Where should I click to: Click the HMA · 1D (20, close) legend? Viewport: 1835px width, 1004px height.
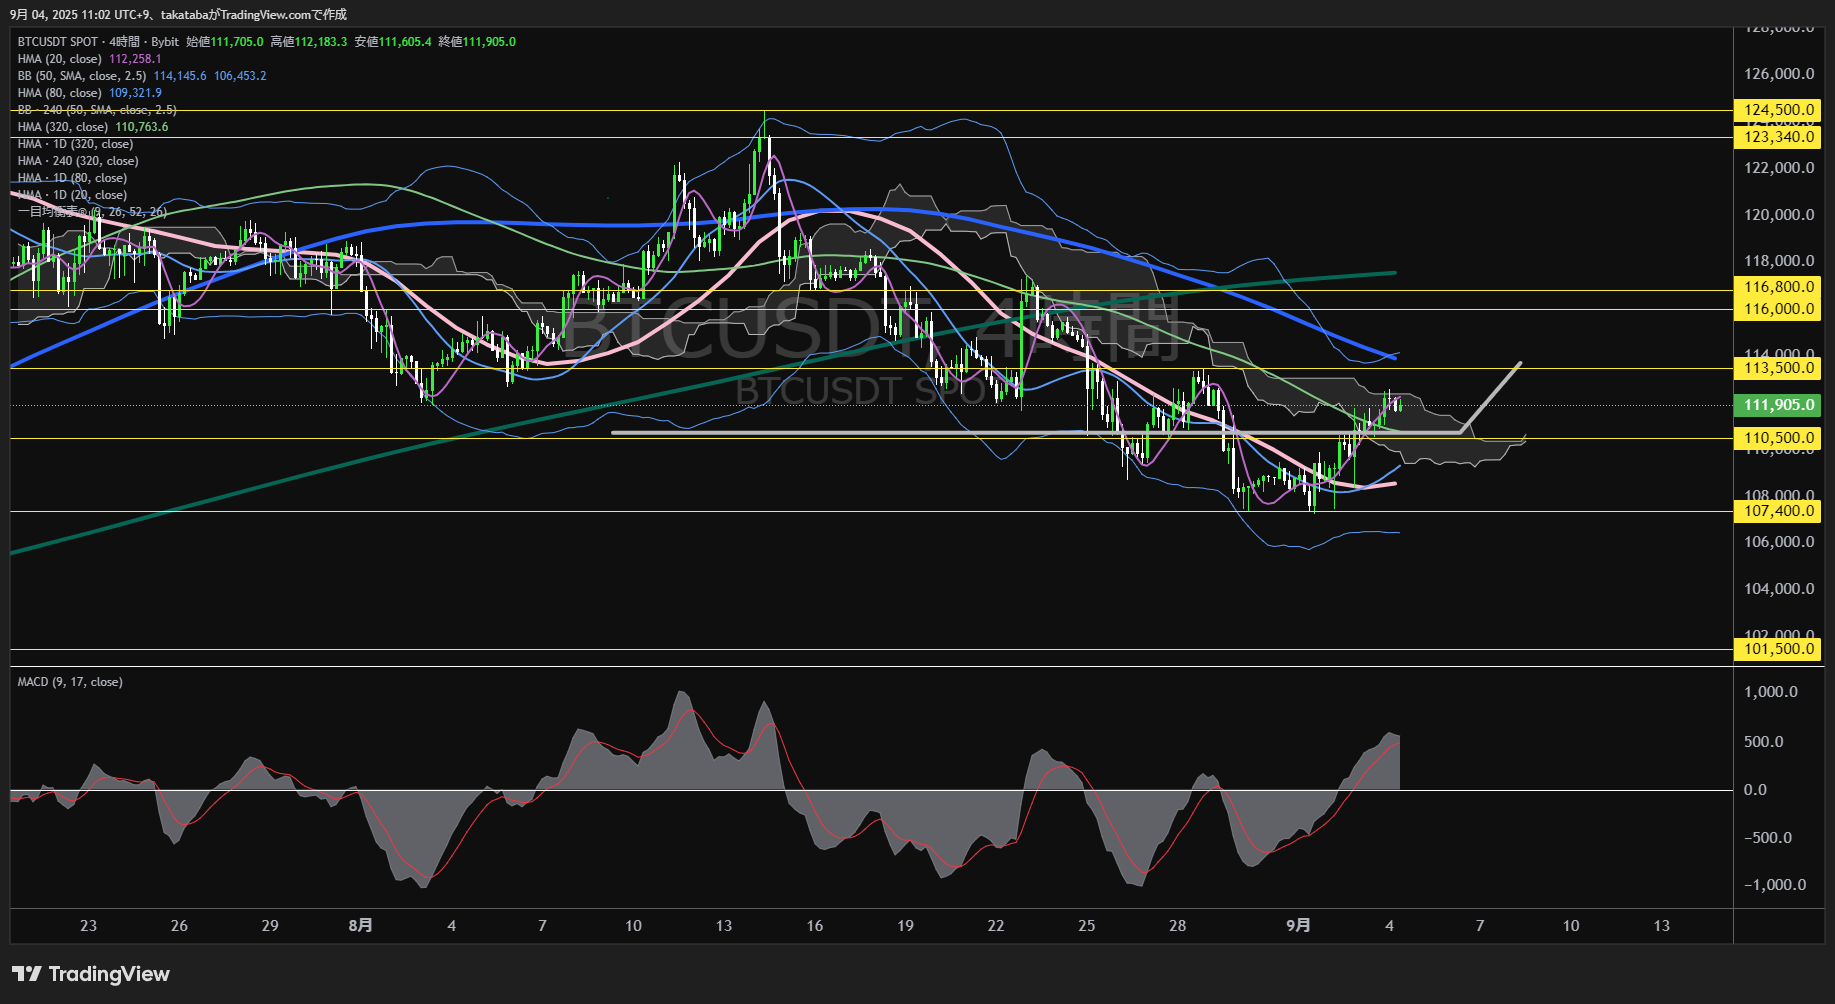[72, 195]
